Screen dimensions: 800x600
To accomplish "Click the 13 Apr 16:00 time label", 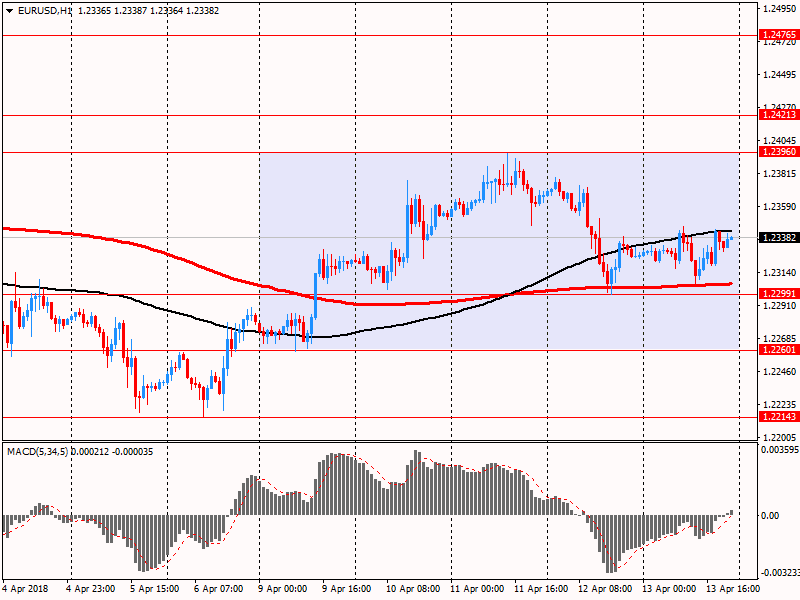I will coord(733,589).
